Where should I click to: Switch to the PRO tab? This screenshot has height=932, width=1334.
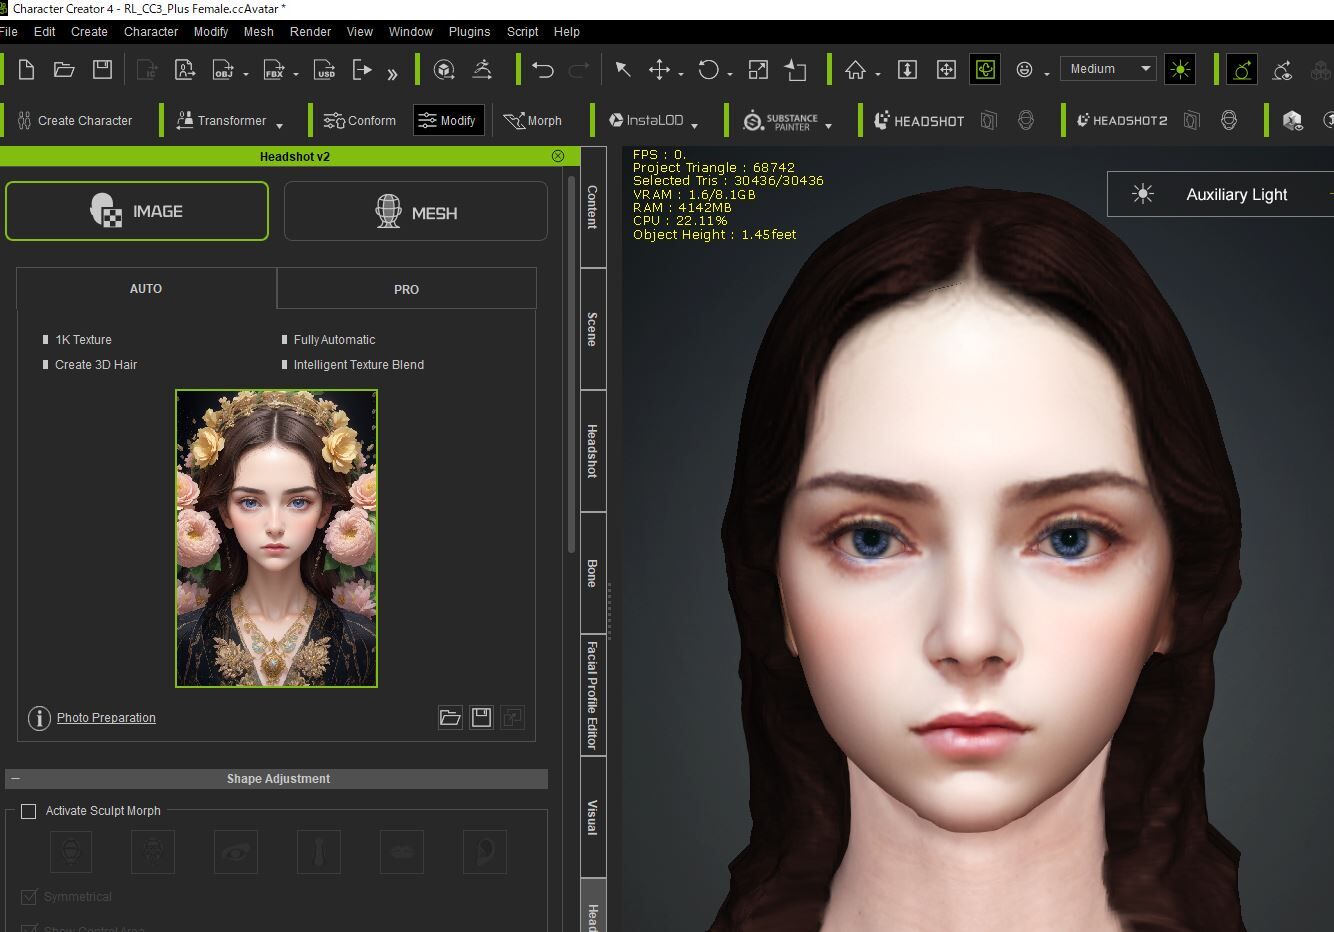[406, 289]
